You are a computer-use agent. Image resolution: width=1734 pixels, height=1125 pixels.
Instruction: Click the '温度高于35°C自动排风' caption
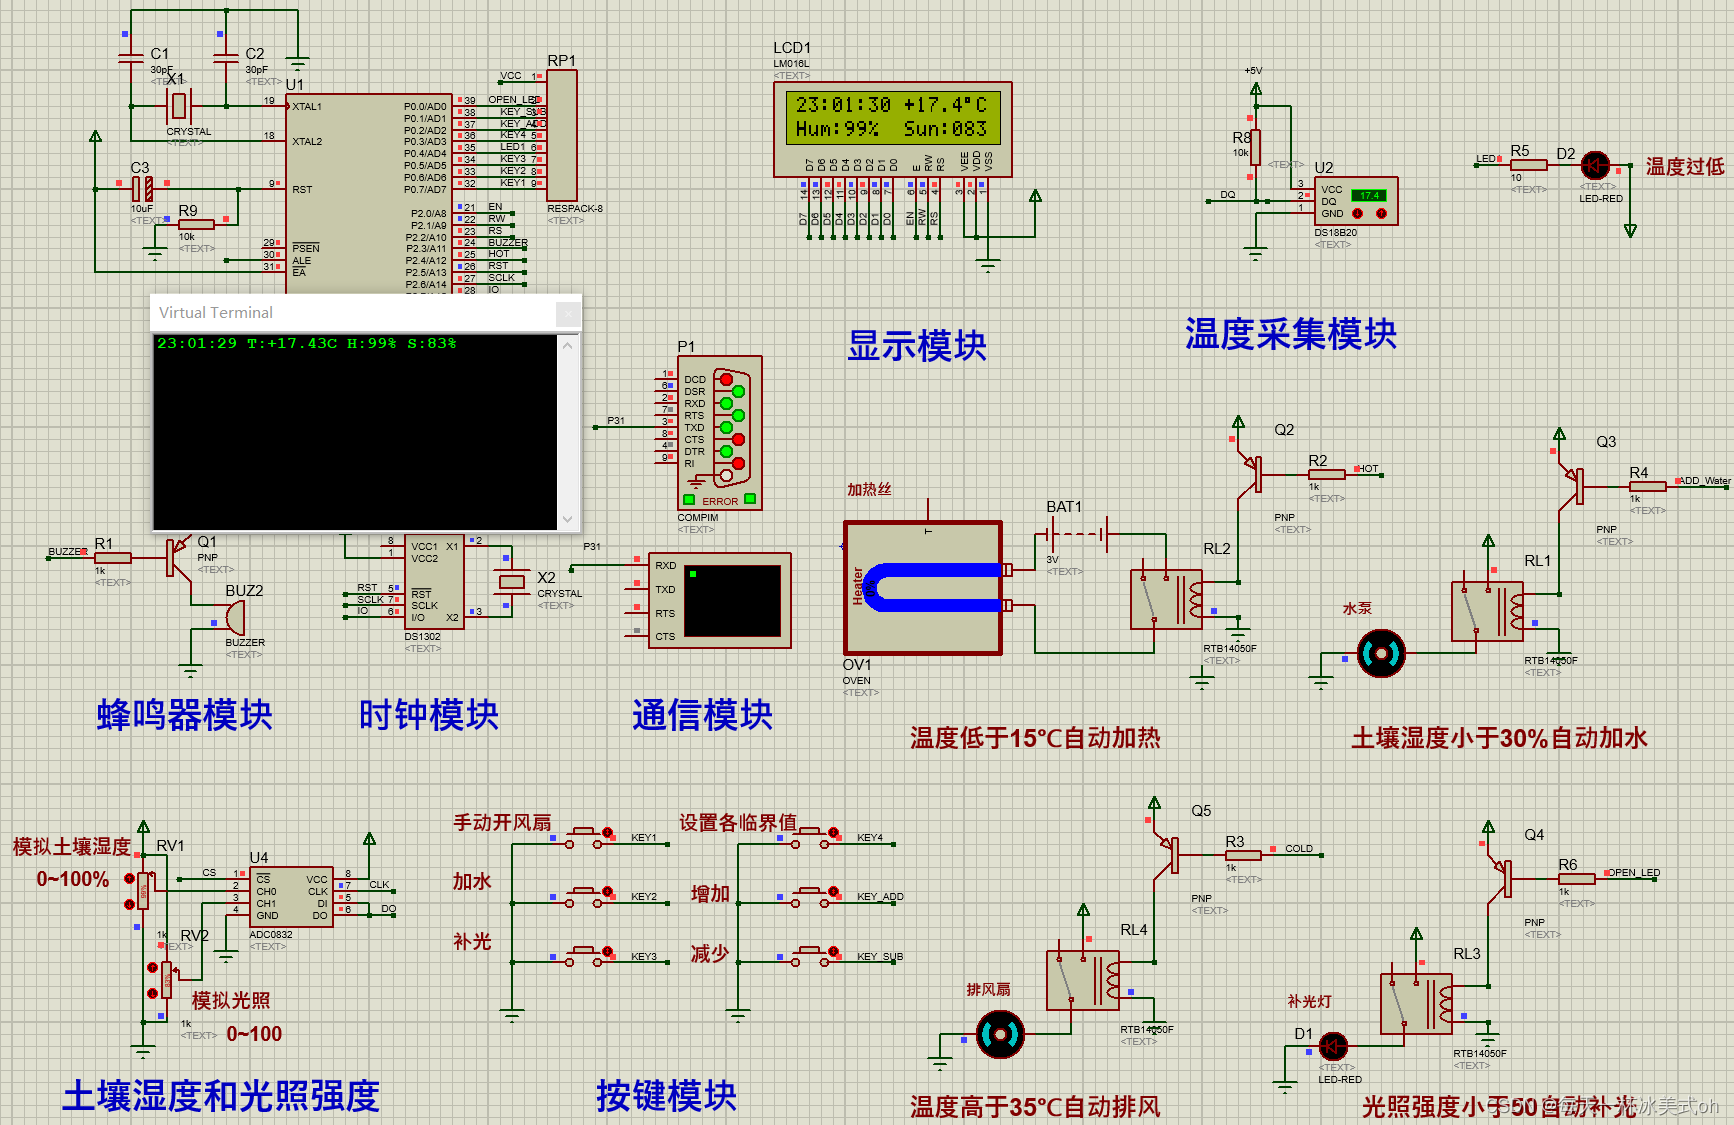pyautogui.click(x=1035, y=1107)
